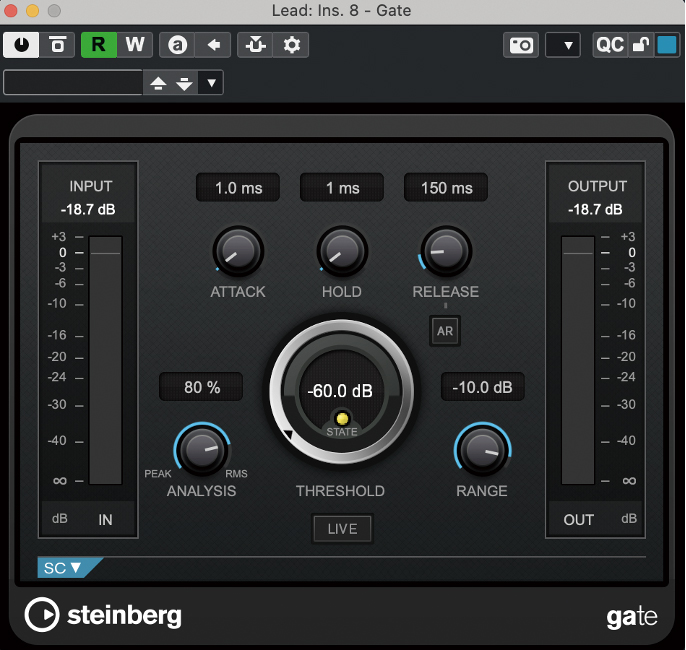Click the blue color square indicator
The height and width of the screenshot is (650, 686).
(x=667, y=45)
